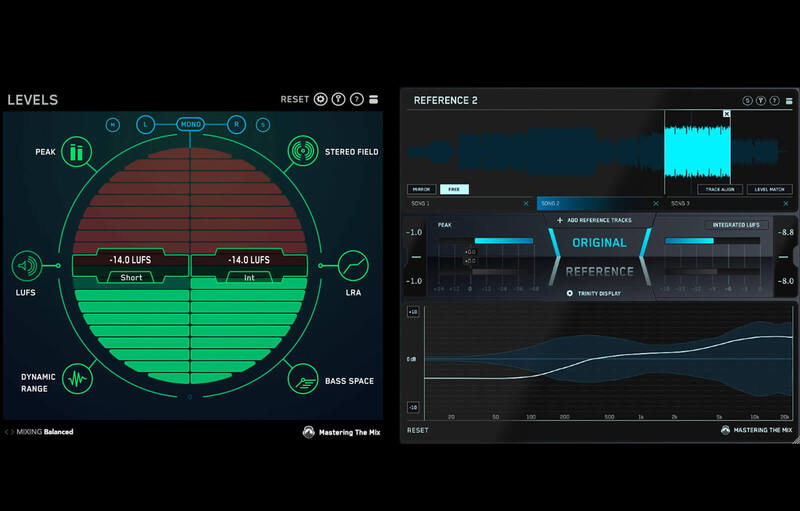Remove Song 1 reference track
Image resolution: width=800 pixels, height=511 pixels.
[526, 203]
